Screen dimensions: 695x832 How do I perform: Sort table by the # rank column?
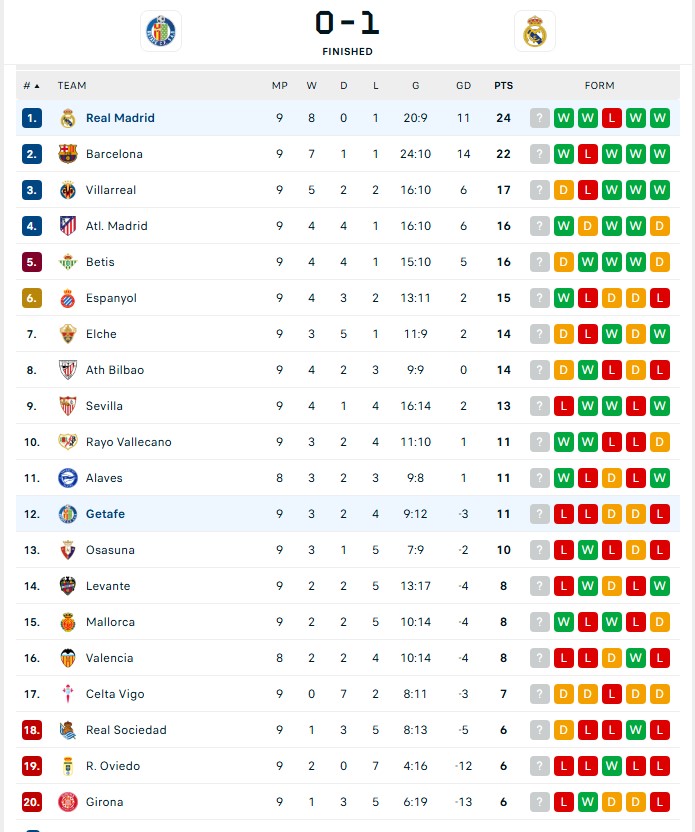[32, 86]
